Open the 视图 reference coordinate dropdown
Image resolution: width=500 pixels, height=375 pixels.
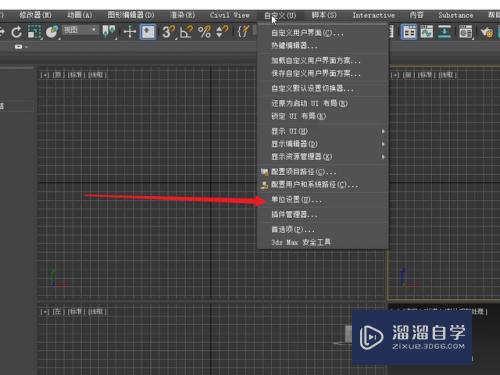coord(80,30)
